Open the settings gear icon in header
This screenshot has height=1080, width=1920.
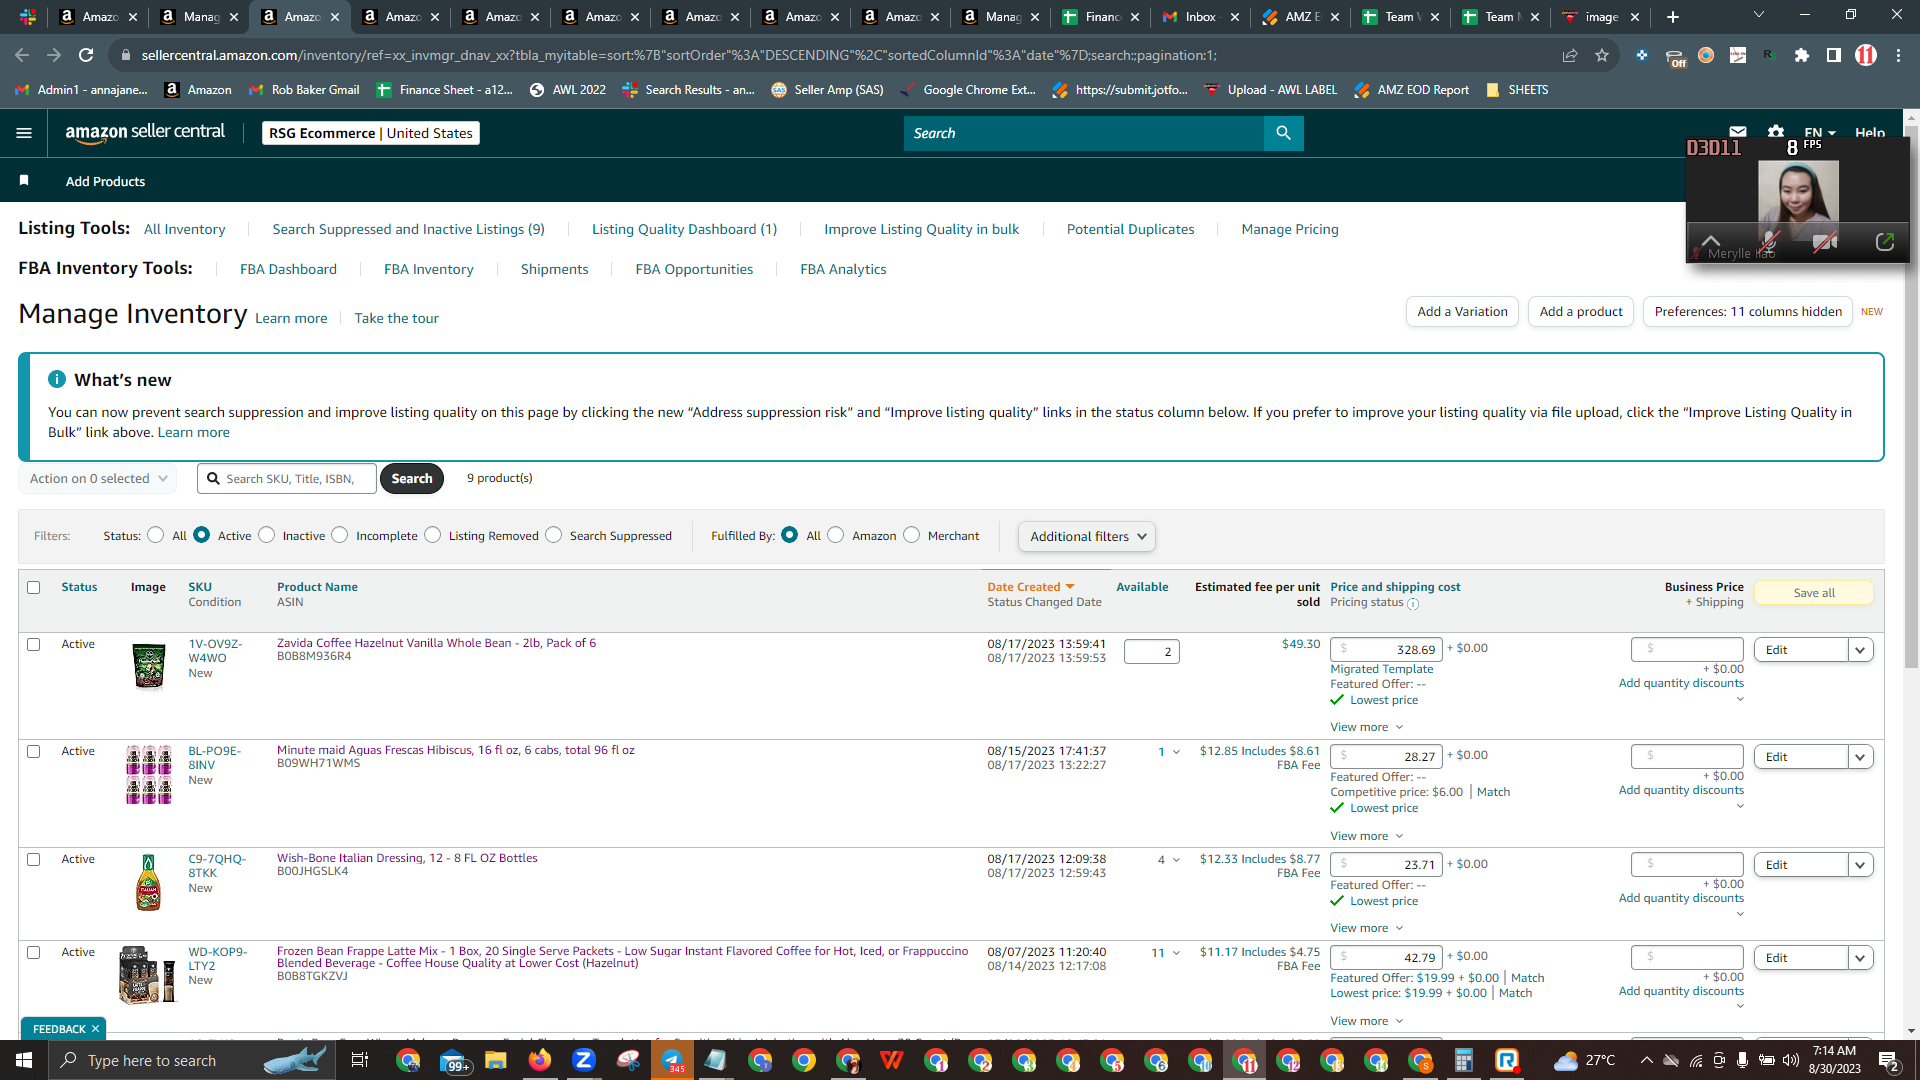tap(1776, 132)
